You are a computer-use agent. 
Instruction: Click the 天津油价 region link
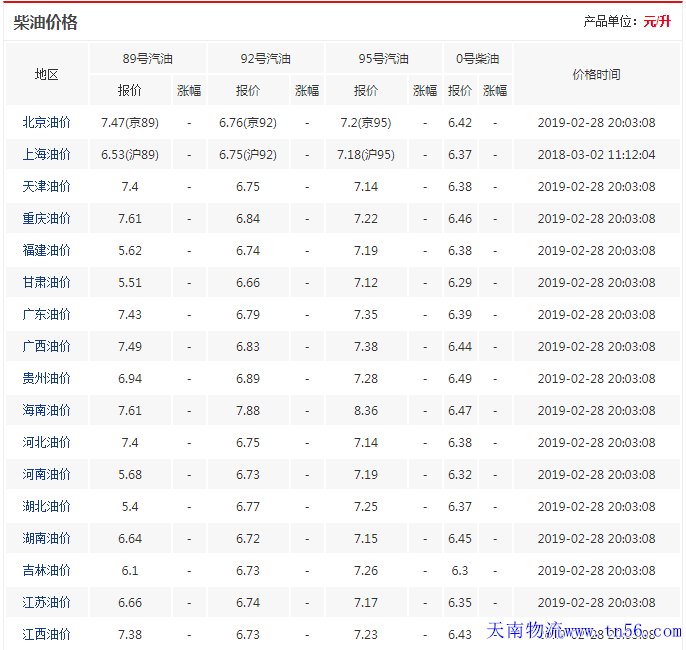(46, 186)
